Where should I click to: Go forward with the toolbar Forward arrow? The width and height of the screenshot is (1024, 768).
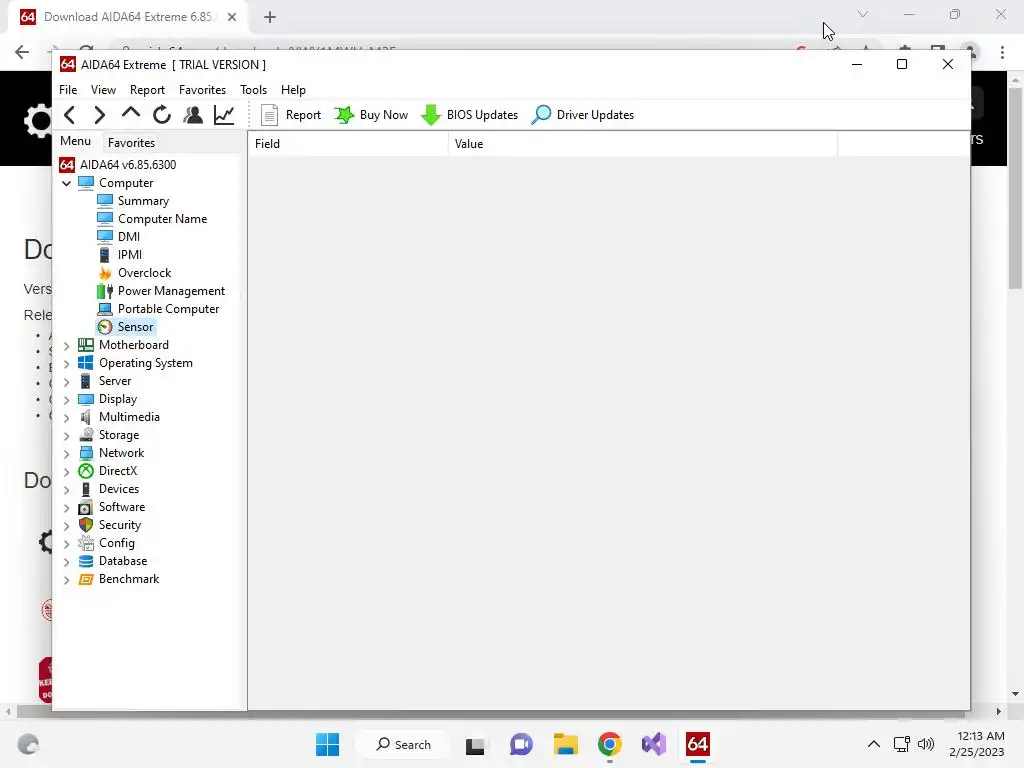[99, 115]
